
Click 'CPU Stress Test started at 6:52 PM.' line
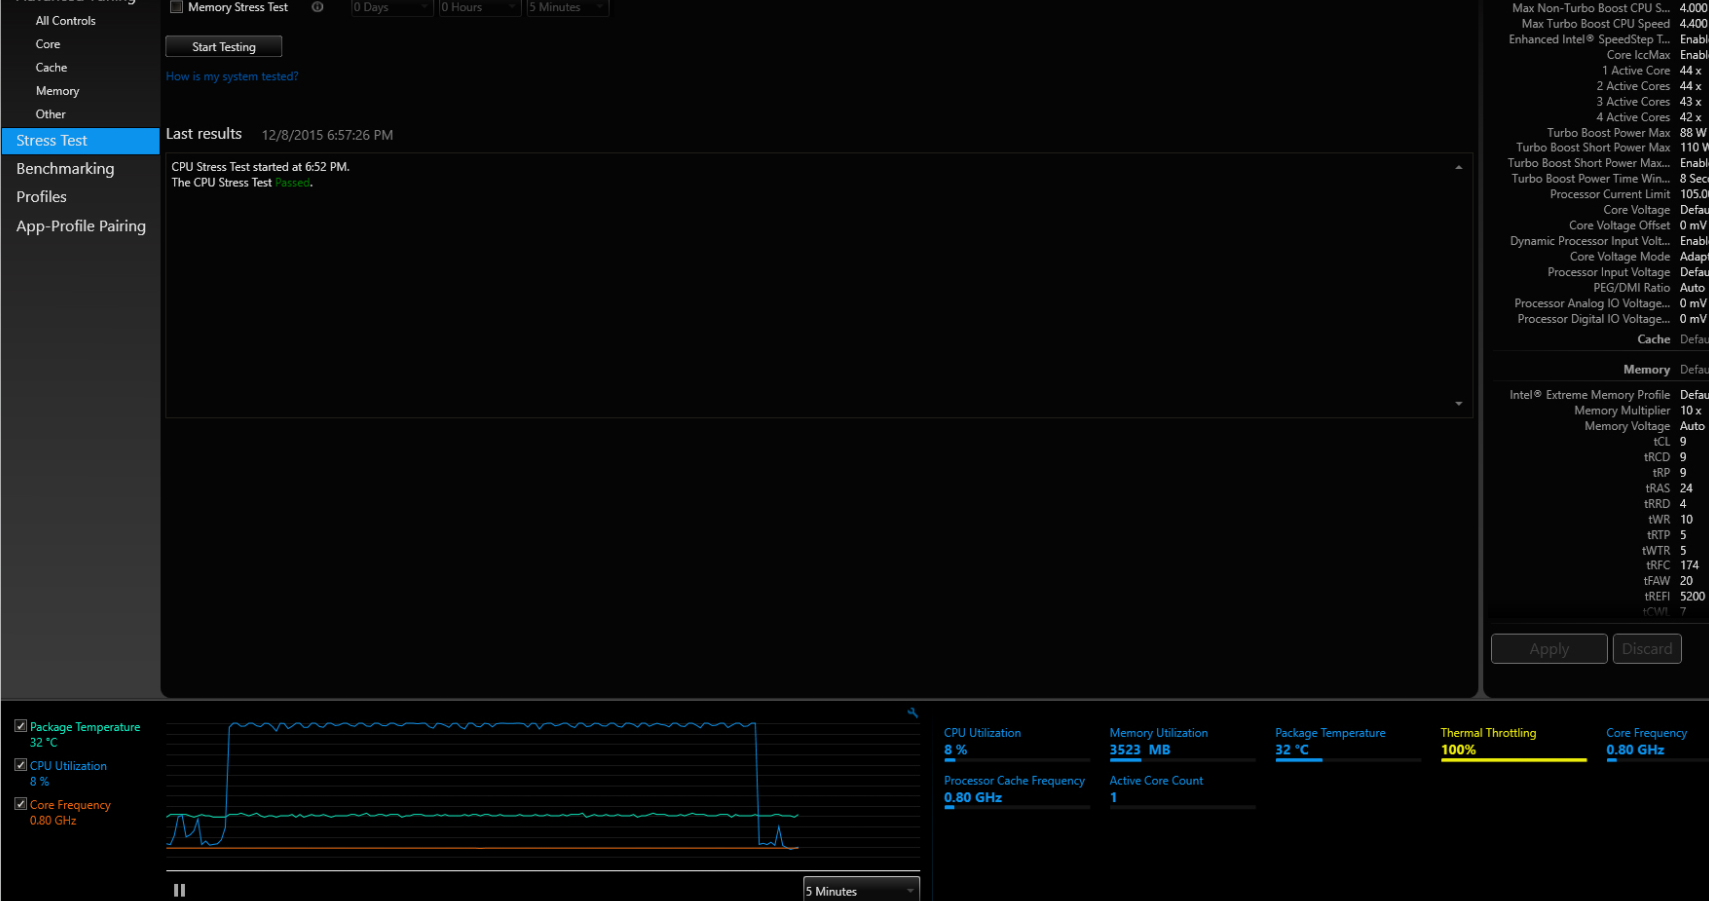tap(260, 167)
